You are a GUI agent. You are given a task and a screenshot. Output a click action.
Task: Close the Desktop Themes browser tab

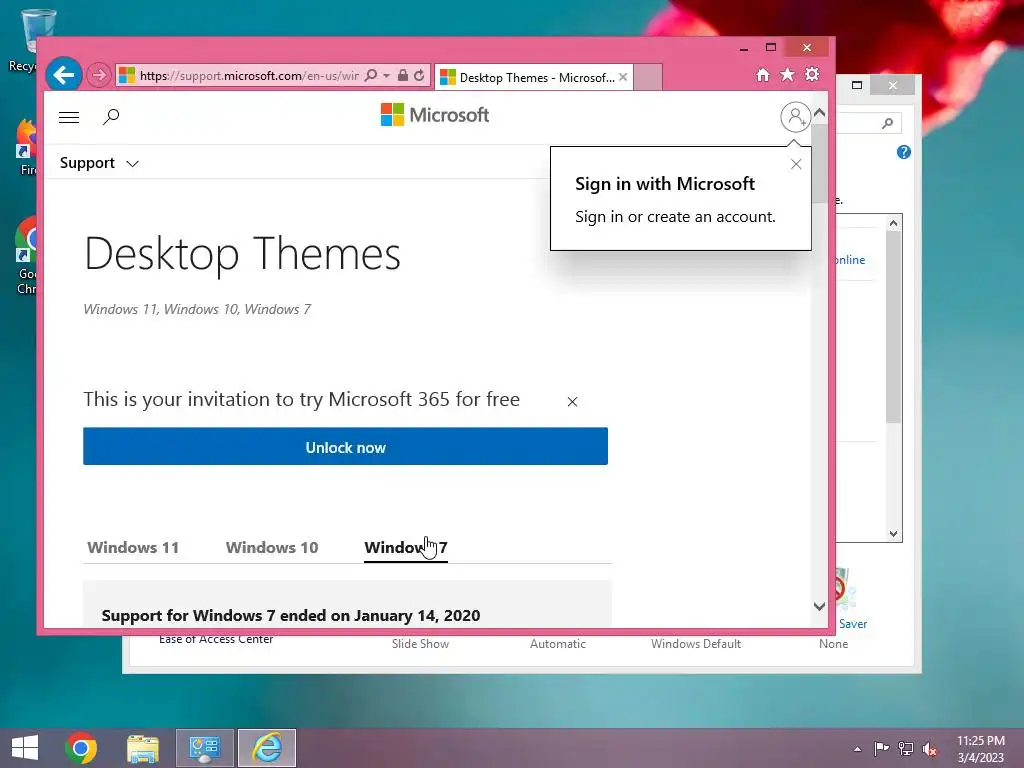coord(623,77)
